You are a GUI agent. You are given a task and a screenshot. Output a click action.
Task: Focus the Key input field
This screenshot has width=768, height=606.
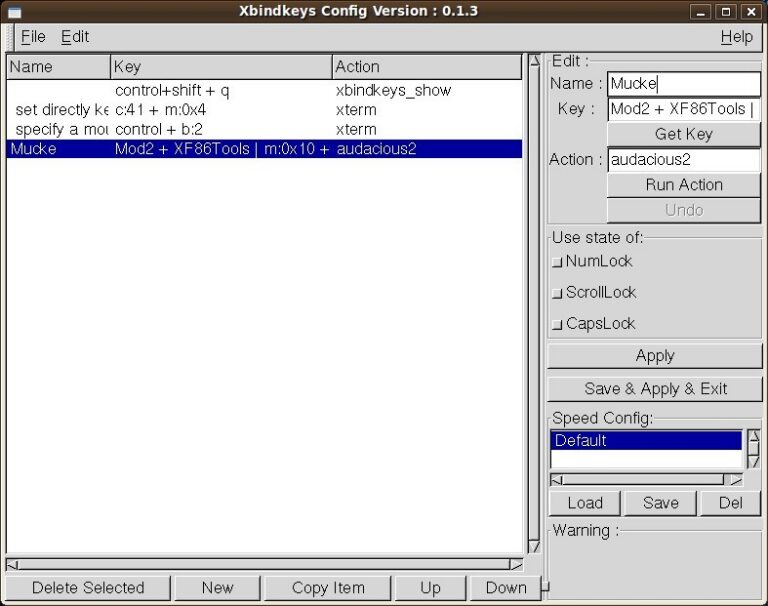coord(684,109)
